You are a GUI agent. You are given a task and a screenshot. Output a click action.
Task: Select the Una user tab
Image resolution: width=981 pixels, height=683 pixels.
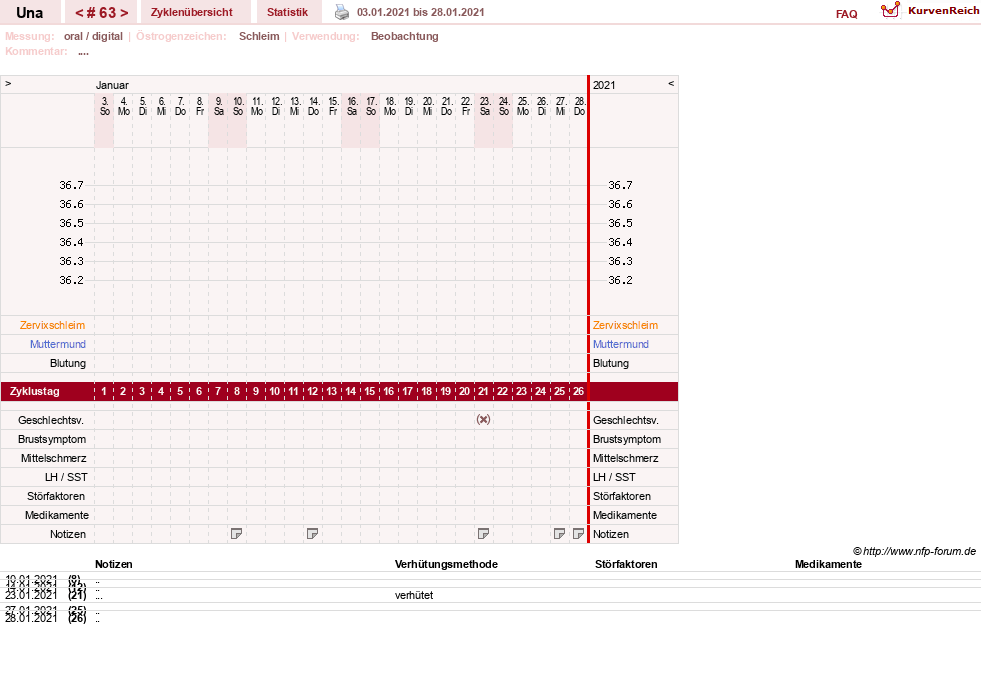click(x=29, y=12)
